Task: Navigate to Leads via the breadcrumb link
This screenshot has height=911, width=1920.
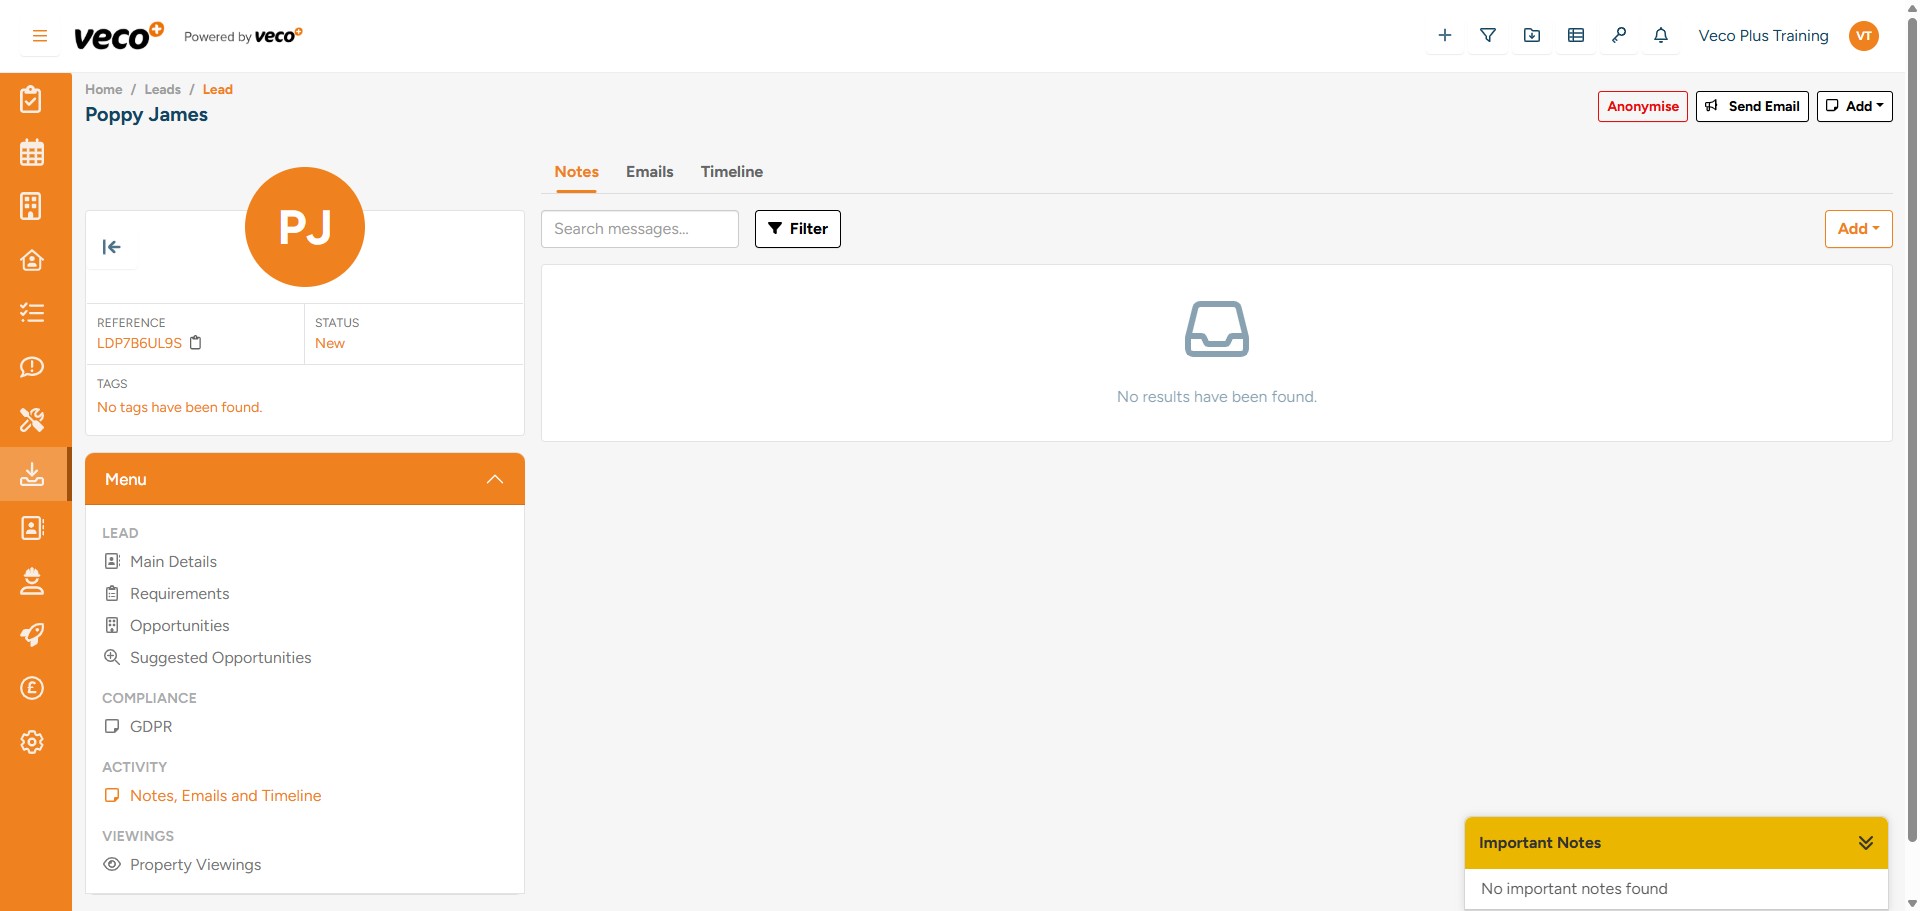Action: (162, 89)
